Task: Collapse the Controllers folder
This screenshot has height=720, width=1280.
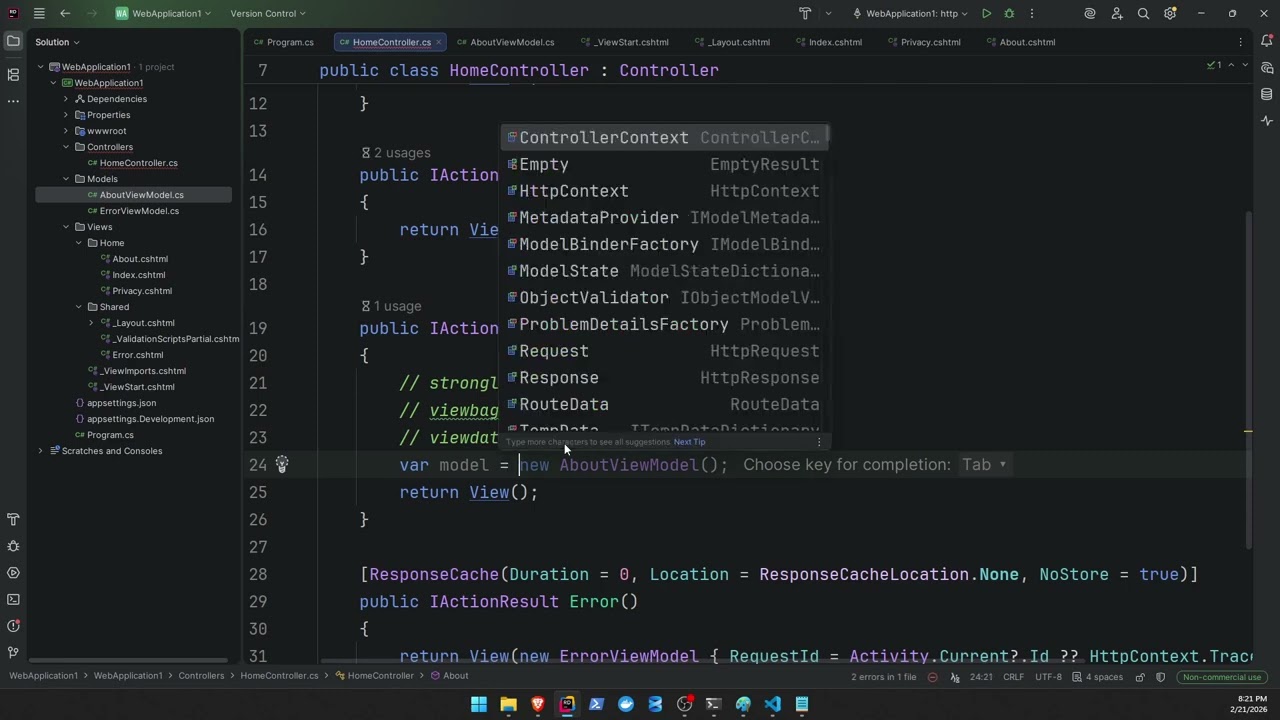Action: click(66, 147)
